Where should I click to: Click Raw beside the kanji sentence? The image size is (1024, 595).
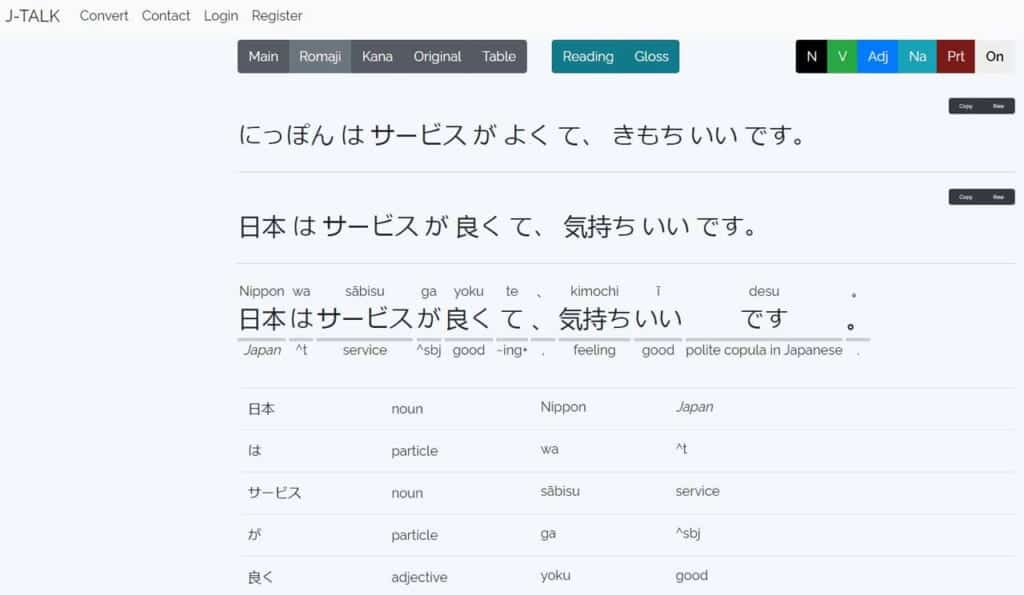pos(998,196)
